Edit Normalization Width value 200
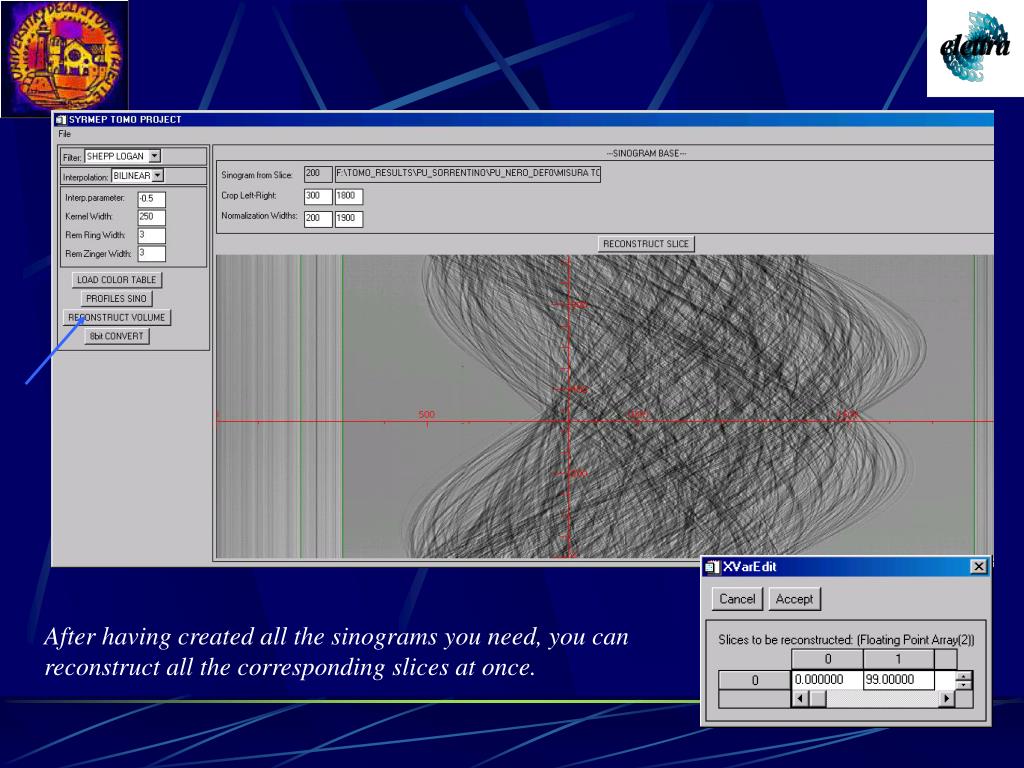 coord(318,219)
